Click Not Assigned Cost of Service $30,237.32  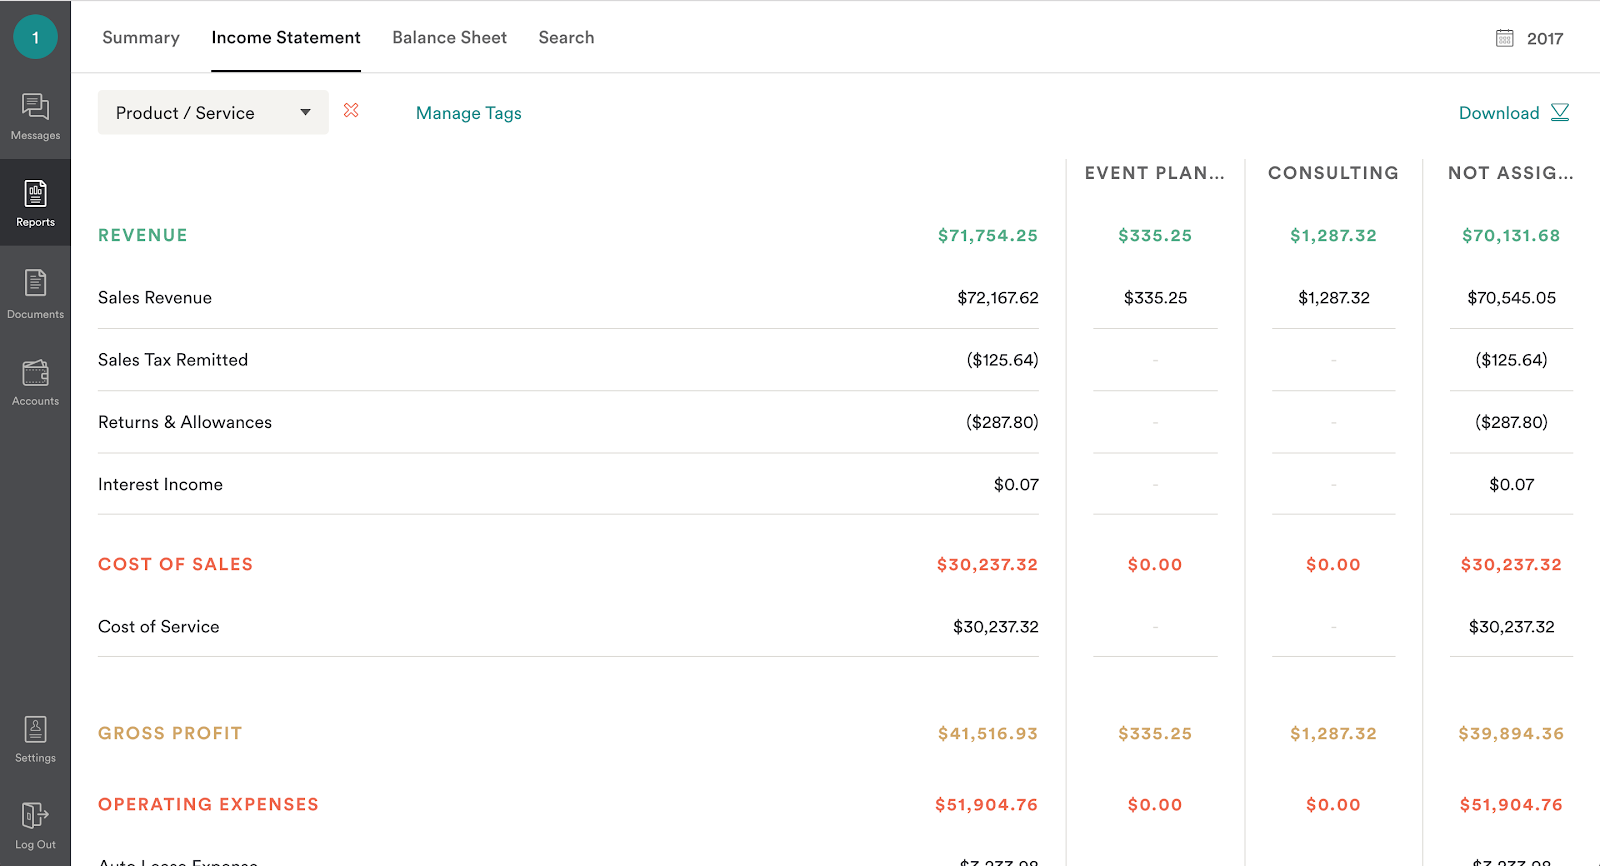coord(1511,626)
